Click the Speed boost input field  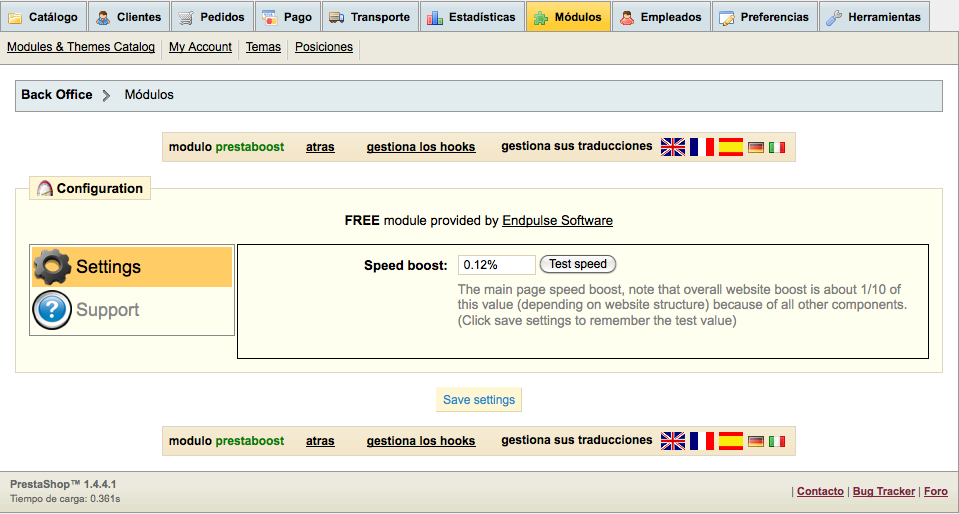pos(497,265)
